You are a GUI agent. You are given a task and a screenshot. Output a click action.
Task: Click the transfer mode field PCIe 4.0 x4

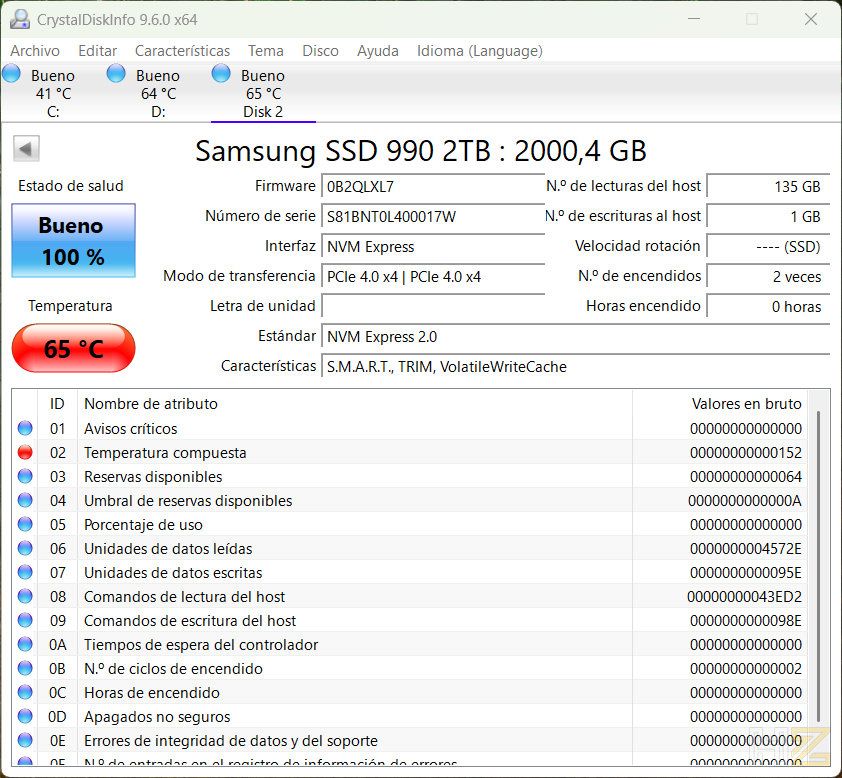[433, 277]
